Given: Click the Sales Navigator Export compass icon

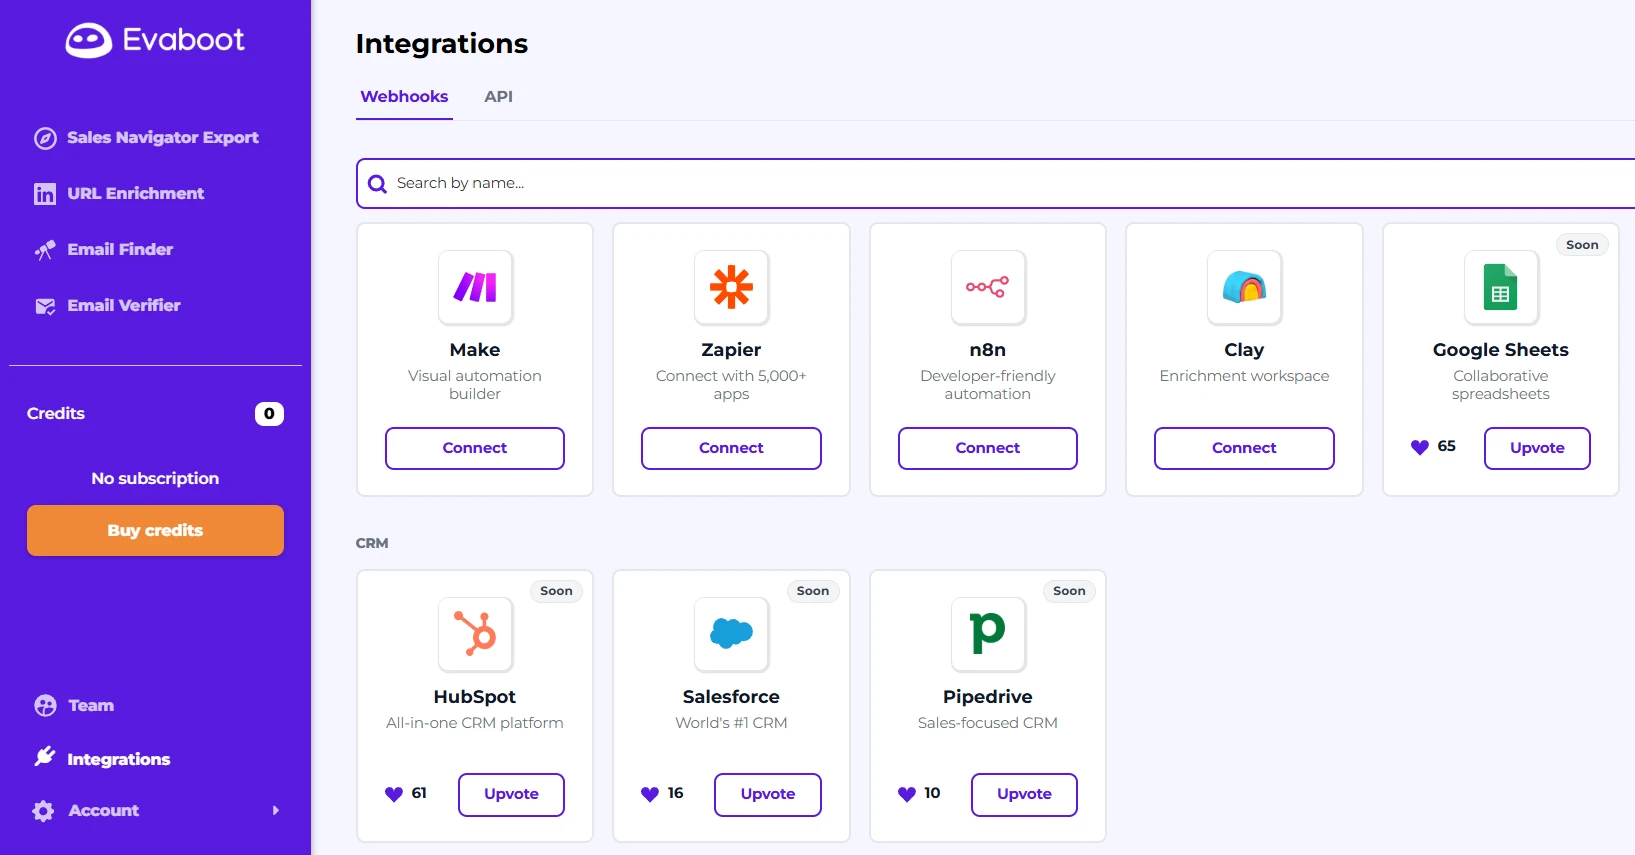Looking at the screenshot, I should pyautogui.click(x=45, y=138).
